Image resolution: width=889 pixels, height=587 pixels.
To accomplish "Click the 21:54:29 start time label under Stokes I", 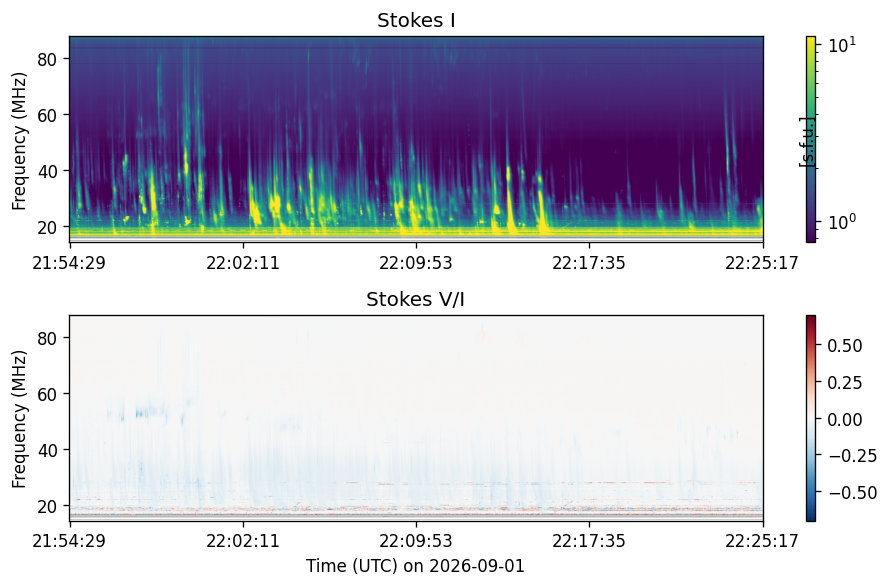I will (x=69, y=263).
